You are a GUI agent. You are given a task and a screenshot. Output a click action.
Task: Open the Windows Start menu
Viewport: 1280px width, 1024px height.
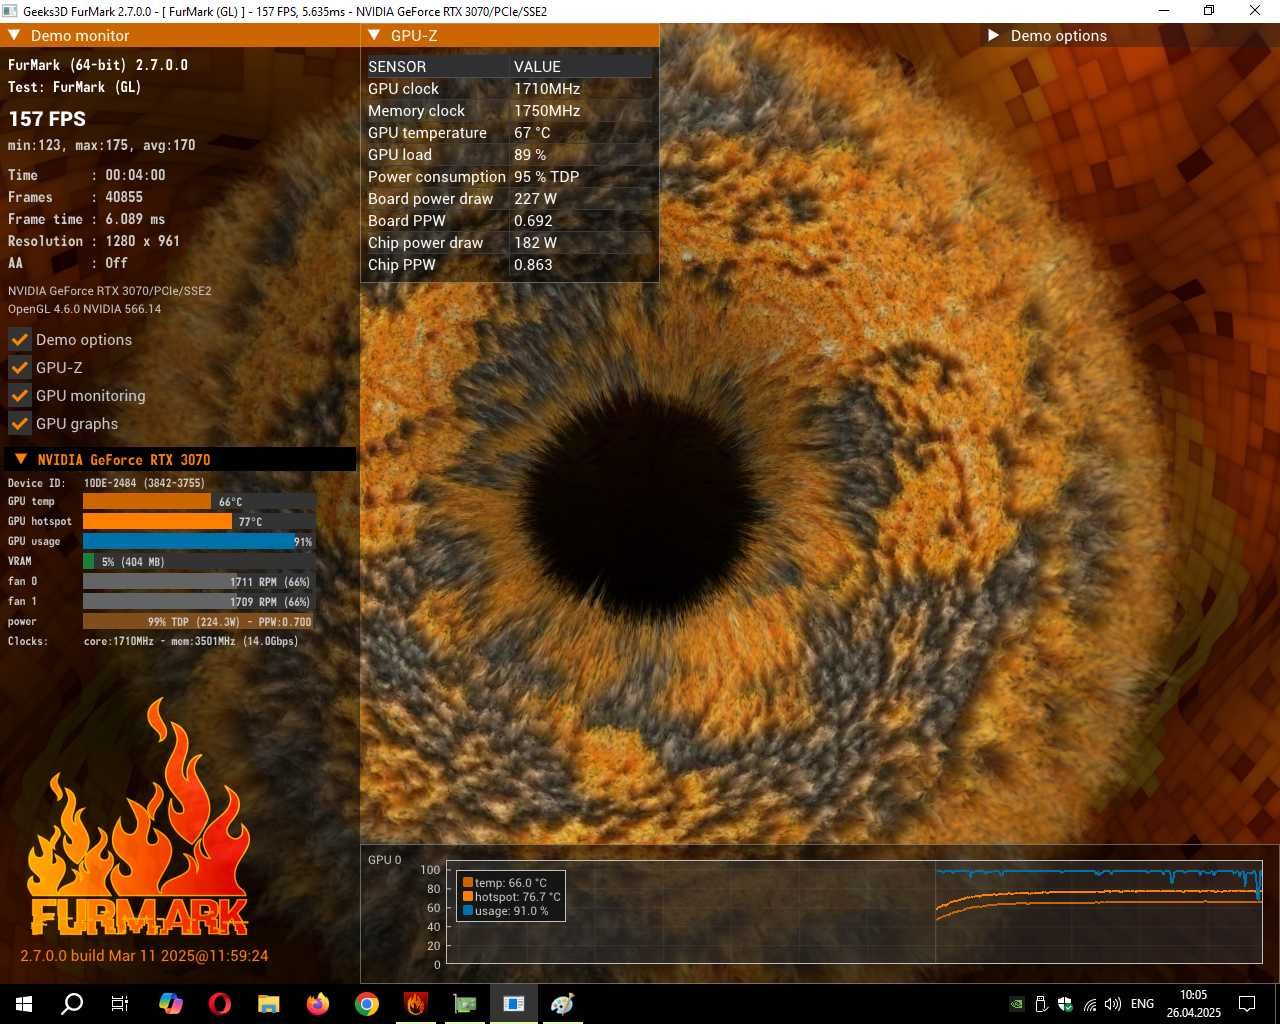(x=23, y=1004)
